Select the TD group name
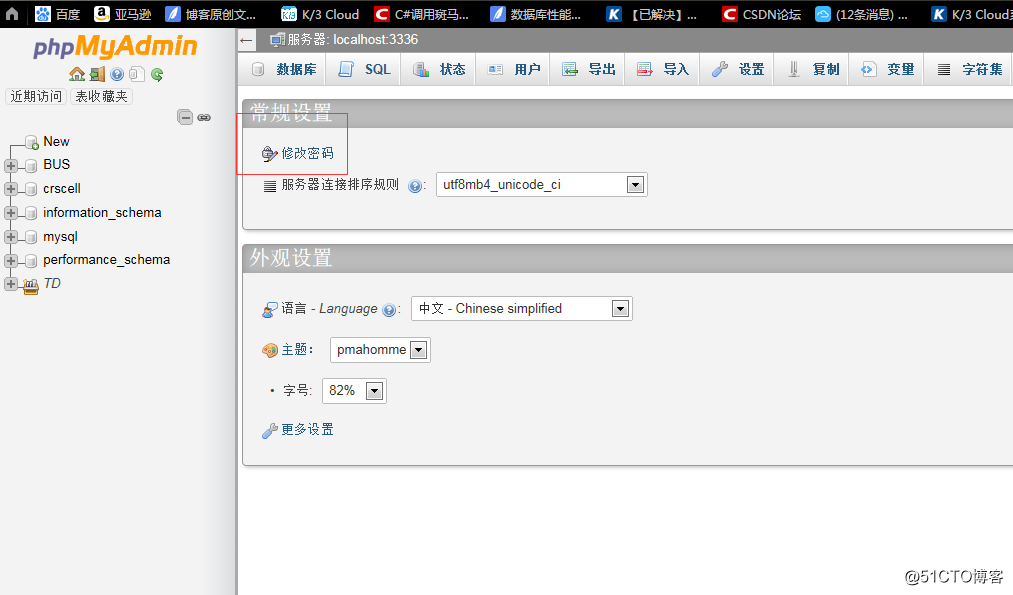Viewport: 1013px width, 595px height. [x=52, y=283]
